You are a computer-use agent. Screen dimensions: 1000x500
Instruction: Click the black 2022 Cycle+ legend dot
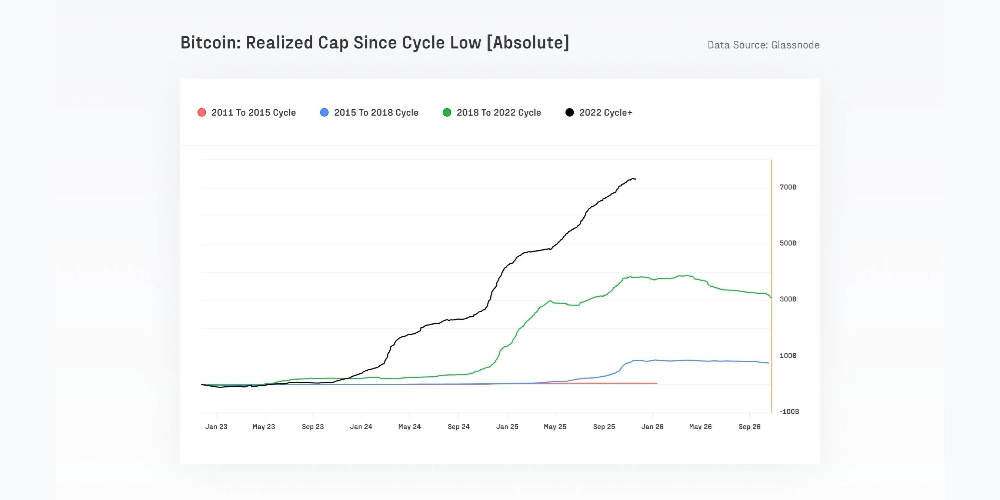(570, 113)
